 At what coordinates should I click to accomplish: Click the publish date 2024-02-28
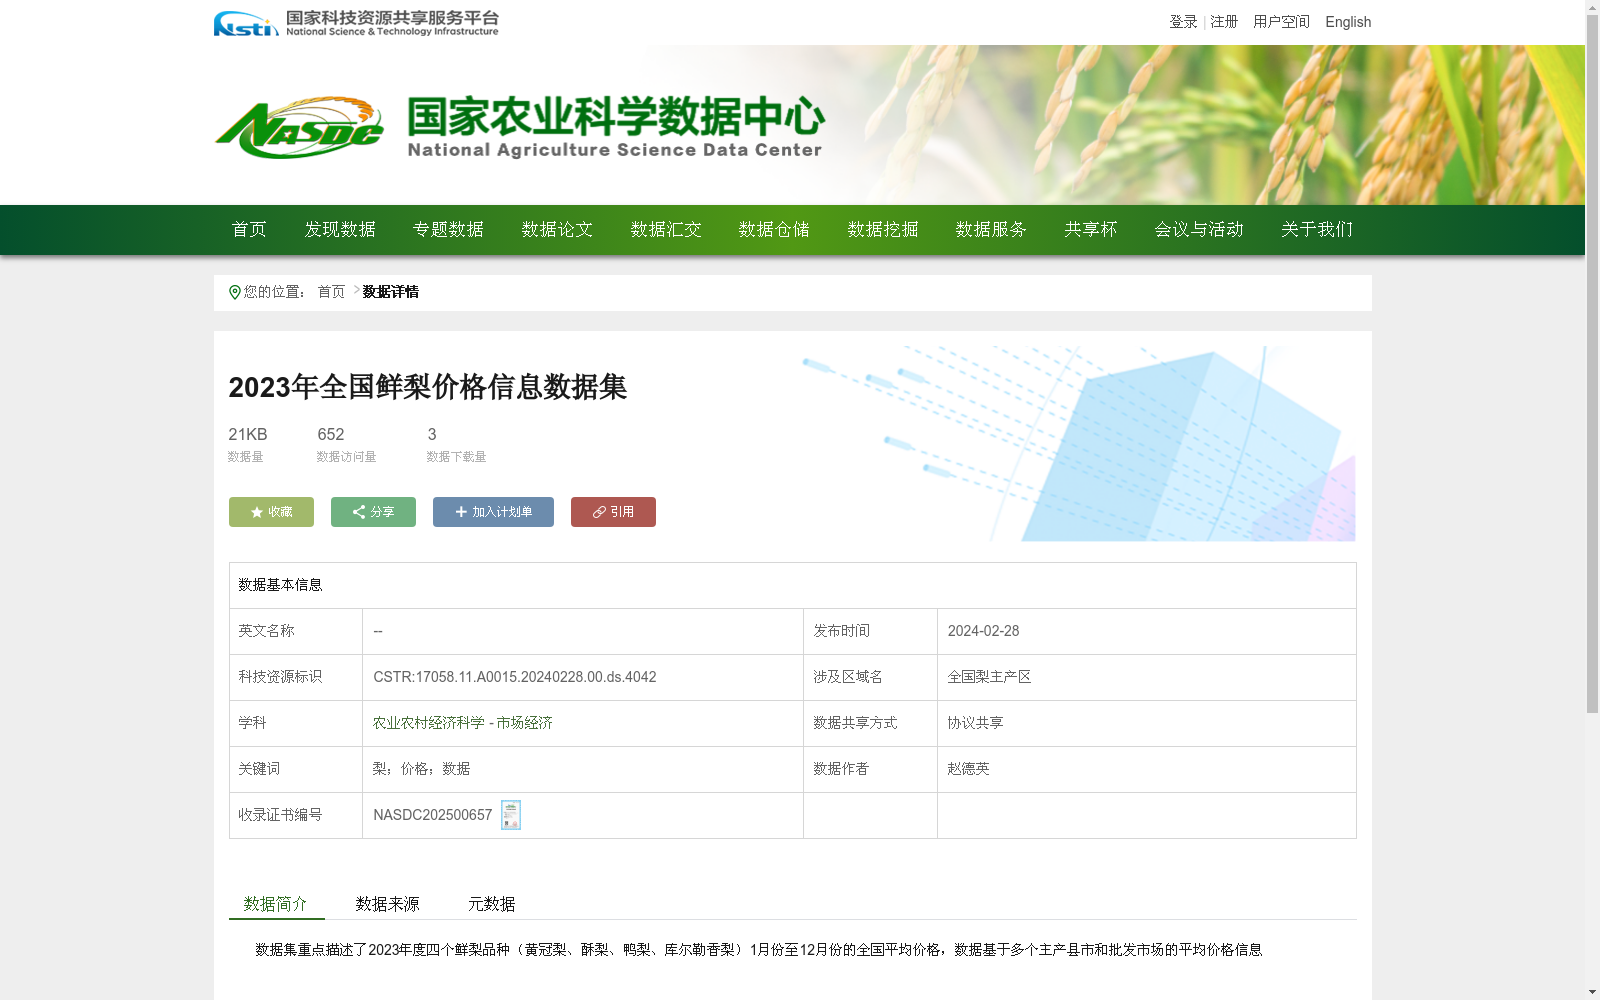pos(983,631)
